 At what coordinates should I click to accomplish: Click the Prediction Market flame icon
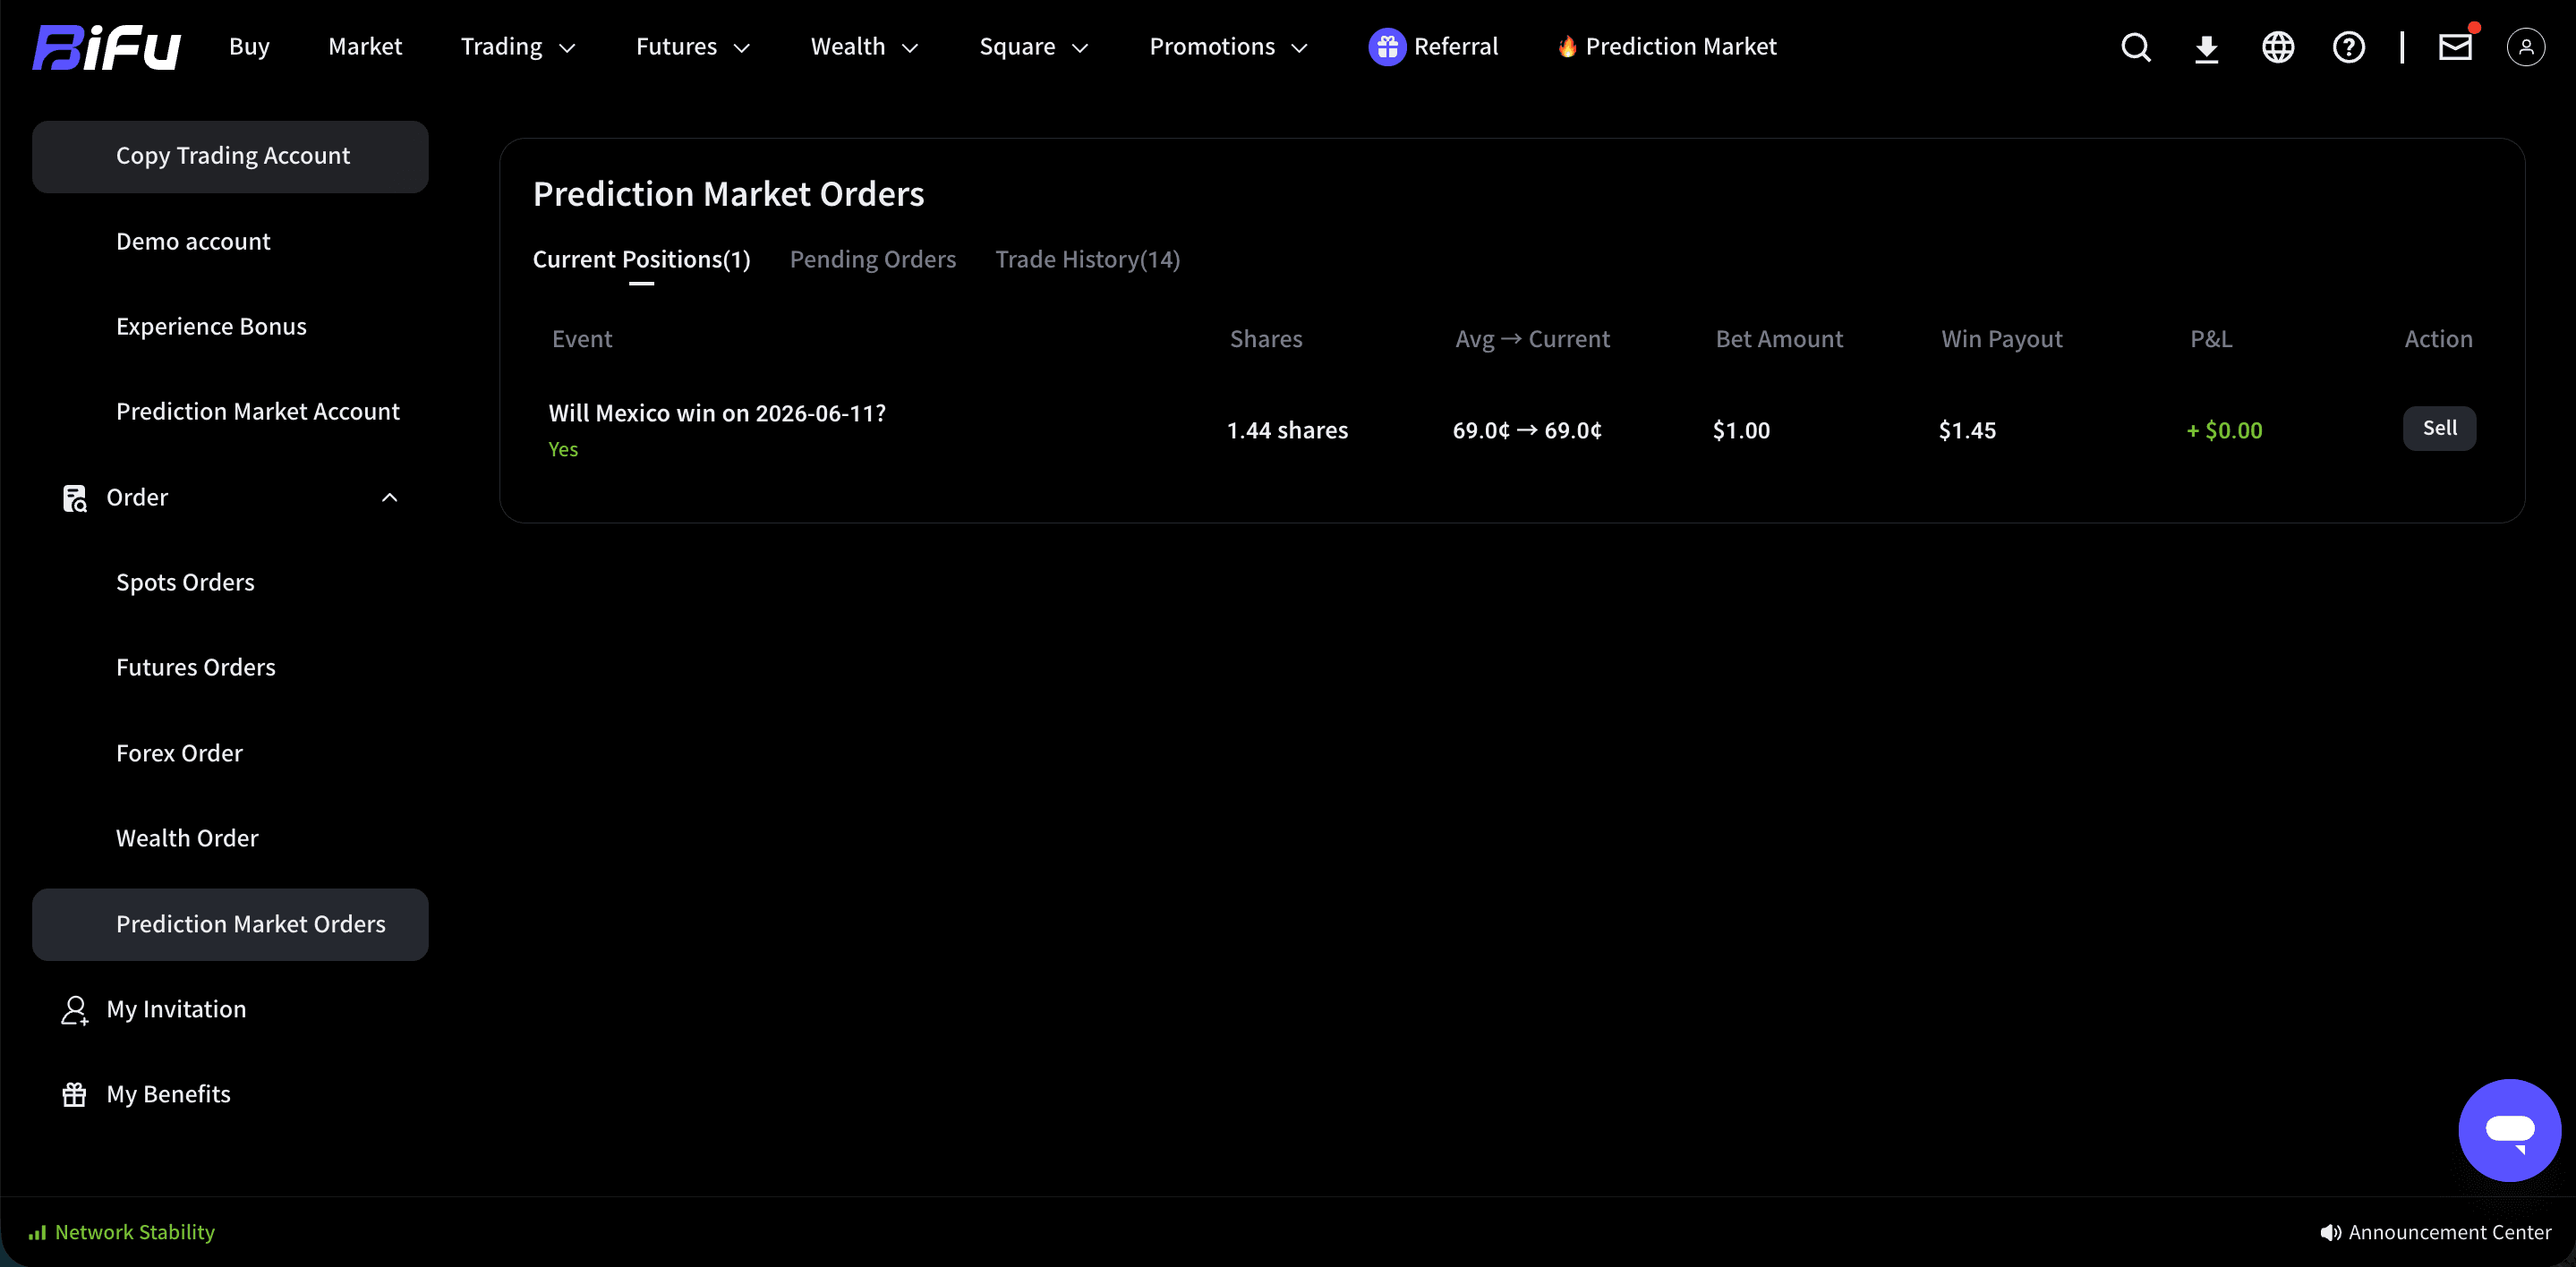(1566, 47)
